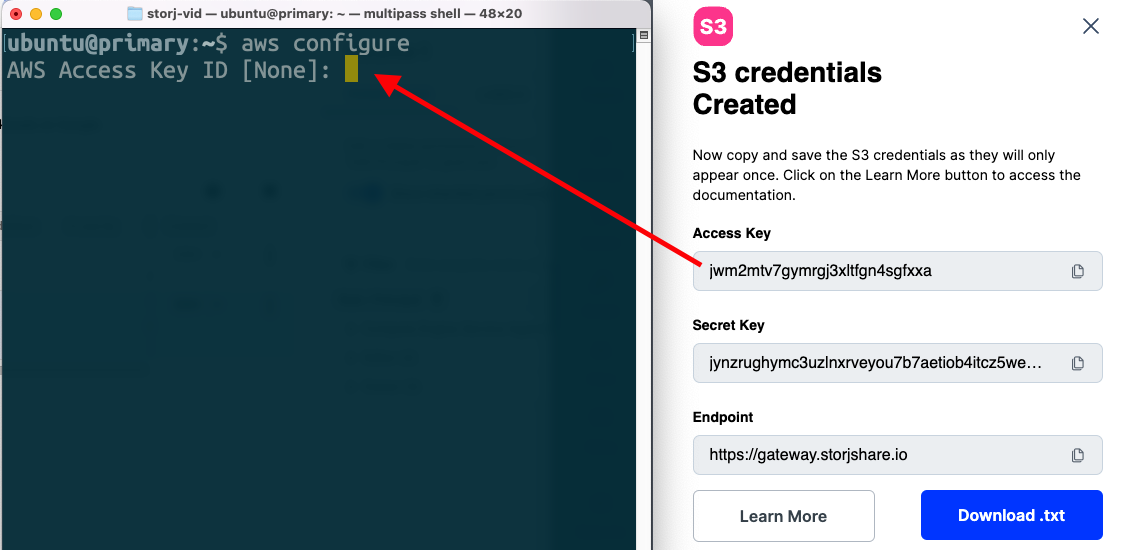Minimize terminal with yellow button
Viewport: 1136px width, 550px height.
click(x=36, y=14)
